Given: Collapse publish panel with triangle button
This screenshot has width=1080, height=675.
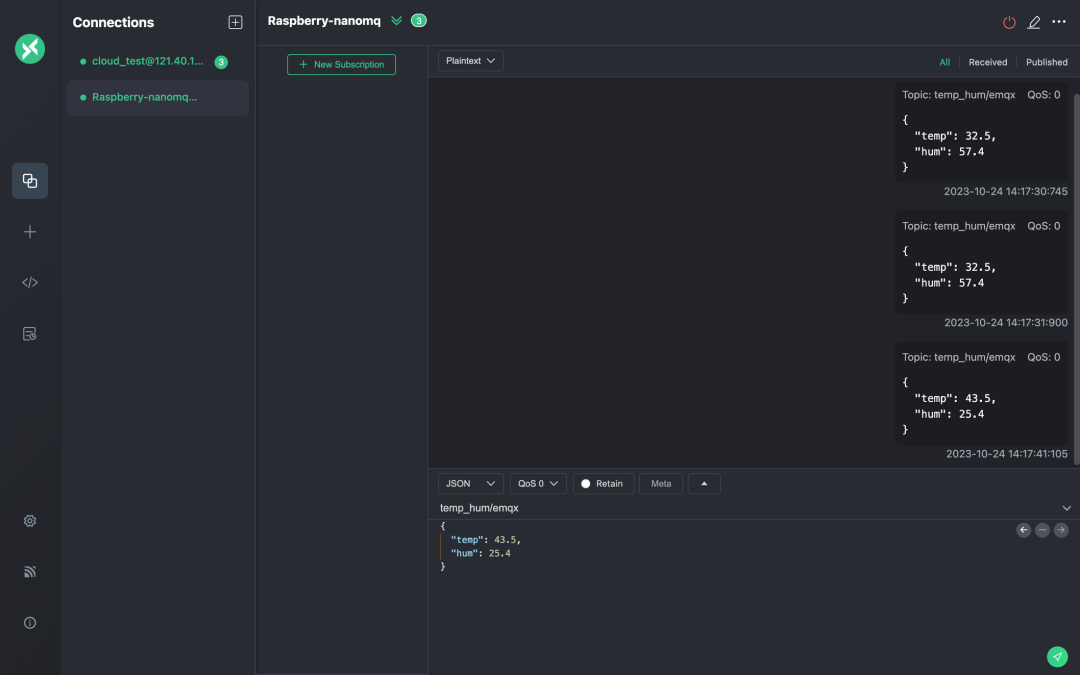Looking at the screenshot, I should pyautogui.click(x=704, y=484).
